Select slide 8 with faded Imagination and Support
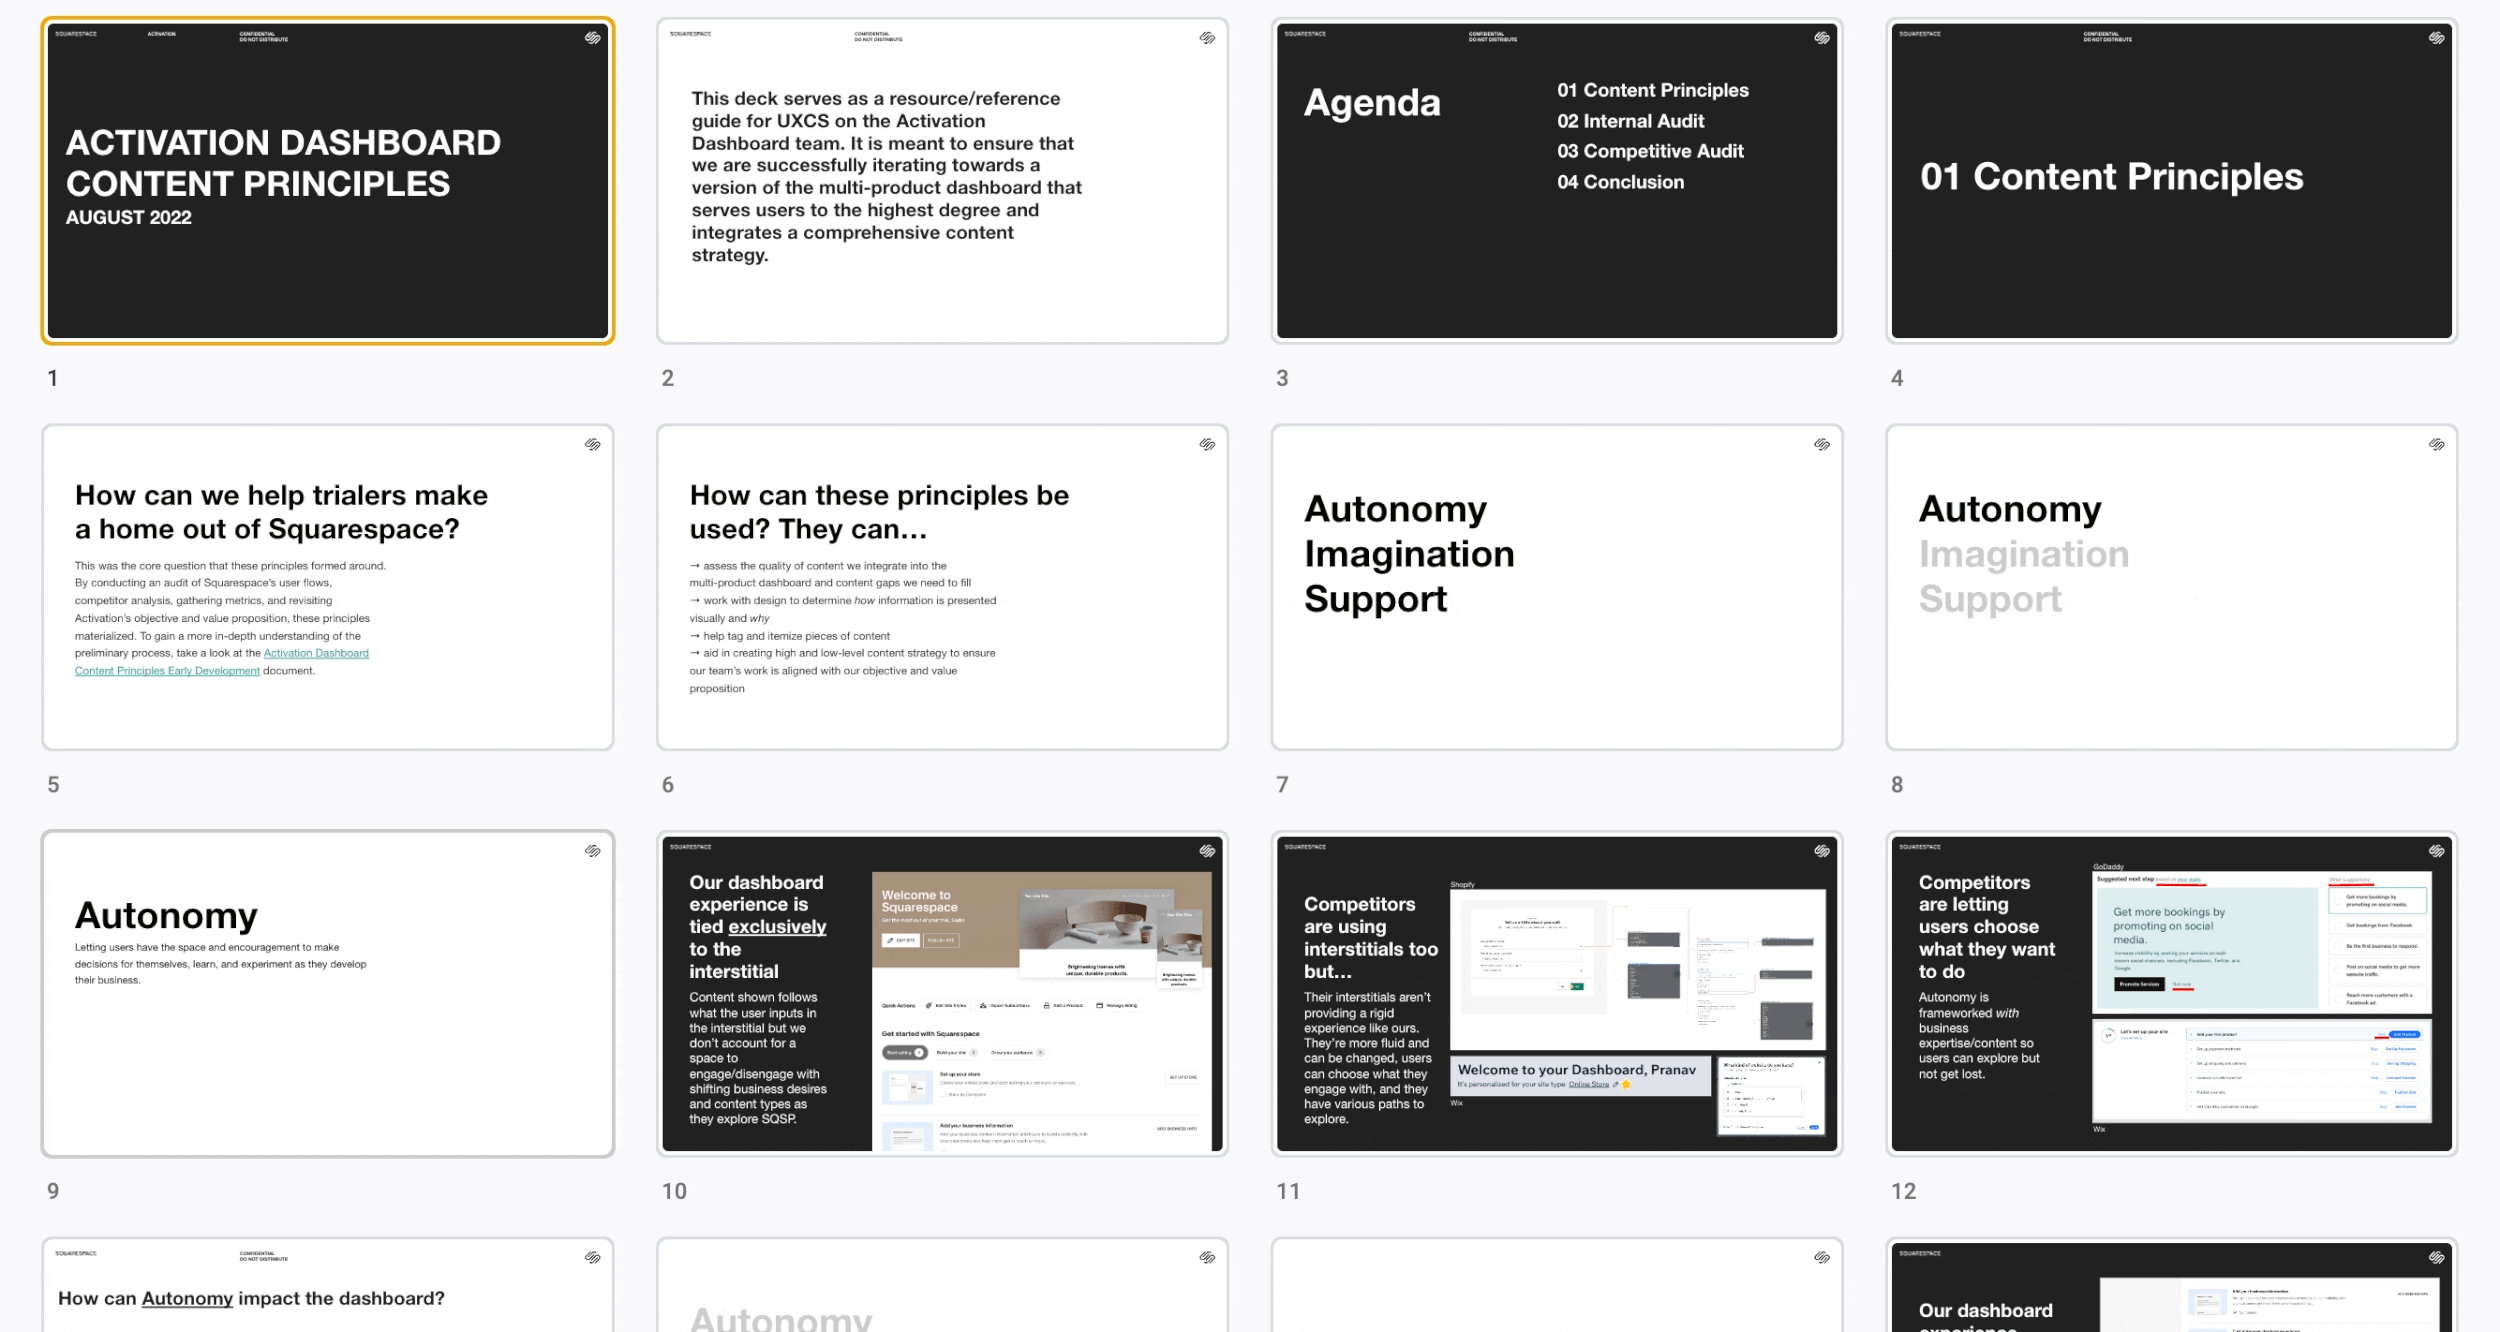 (x=2171, y=587)
